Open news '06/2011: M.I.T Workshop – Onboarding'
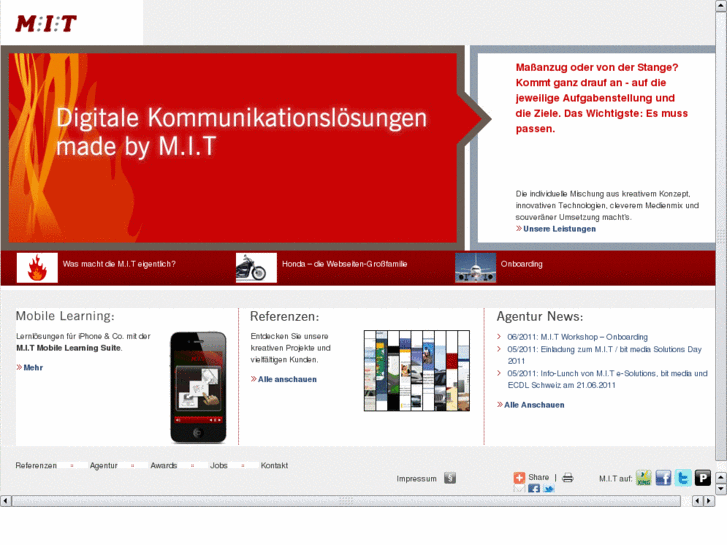 [x=577, y=337]
